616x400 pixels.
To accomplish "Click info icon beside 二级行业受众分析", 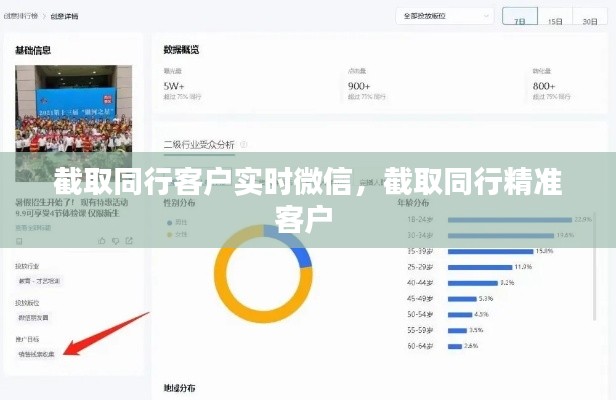I will 244,145.
